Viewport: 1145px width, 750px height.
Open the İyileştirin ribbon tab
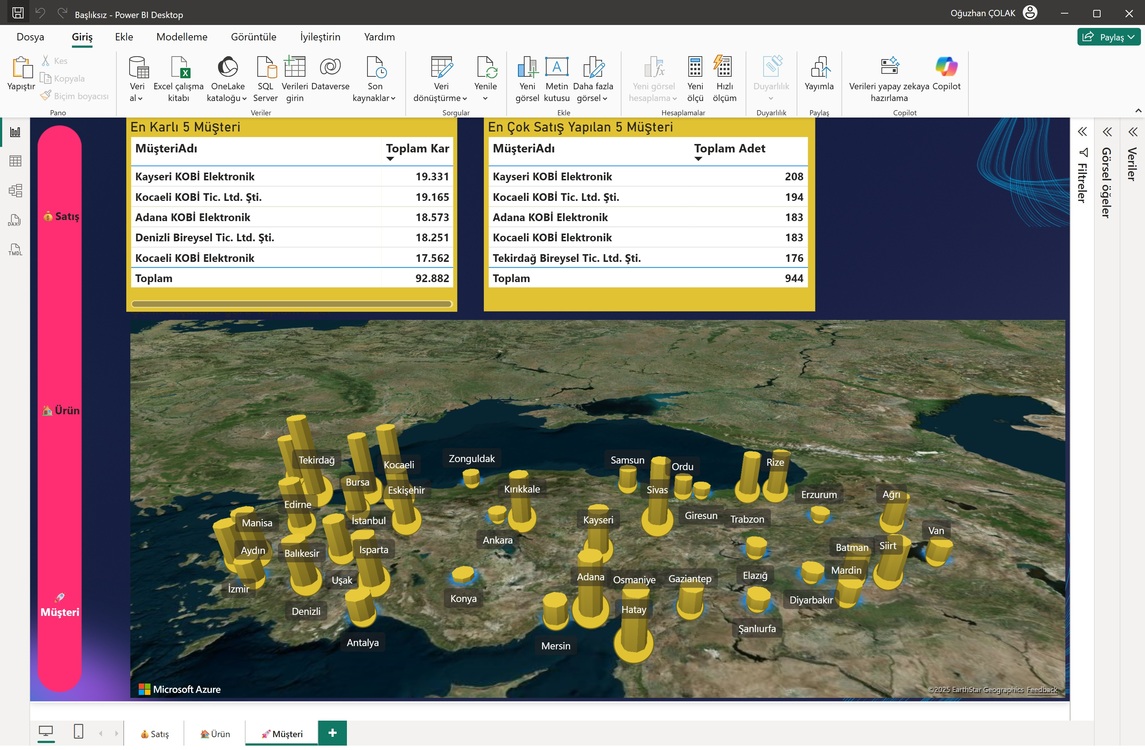[x=320, y=37]
